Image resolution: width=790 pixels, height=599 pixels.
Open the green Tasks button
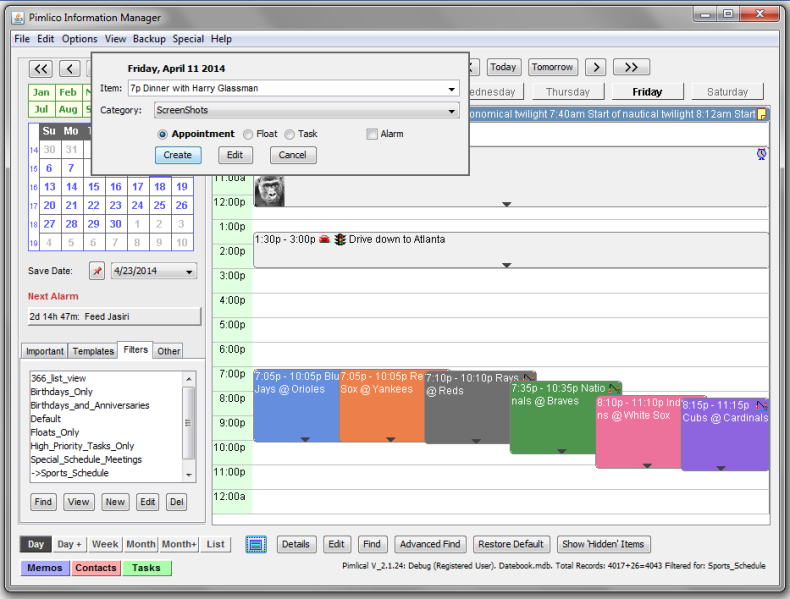tap(146, 568)
